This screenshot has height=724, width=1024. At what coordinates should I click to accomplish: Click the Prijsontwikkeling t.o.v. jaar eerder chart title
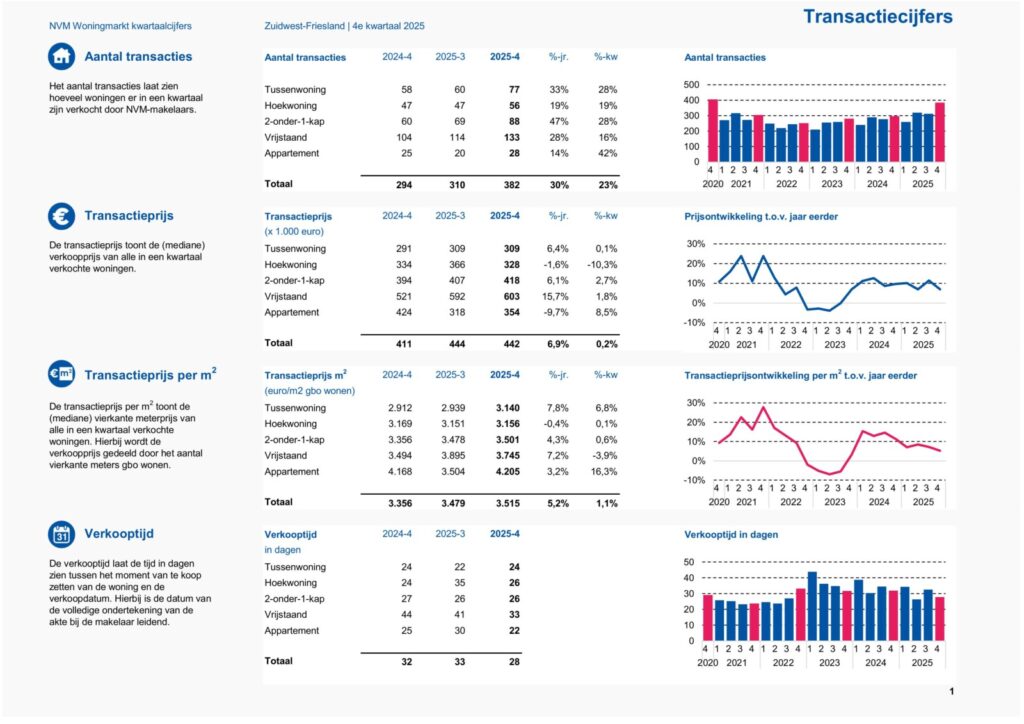[760, 216]
